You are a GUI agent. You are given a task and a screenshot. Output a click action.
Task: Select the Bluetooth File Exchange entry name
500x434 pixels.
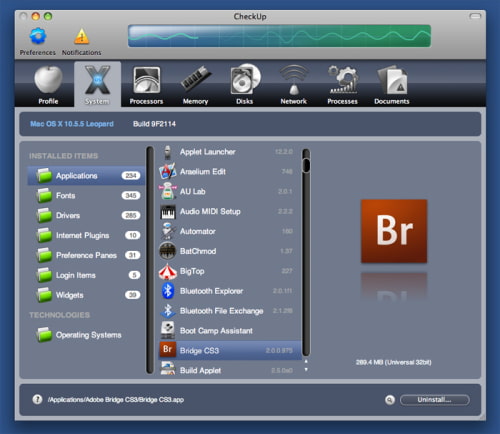[222, 311]
